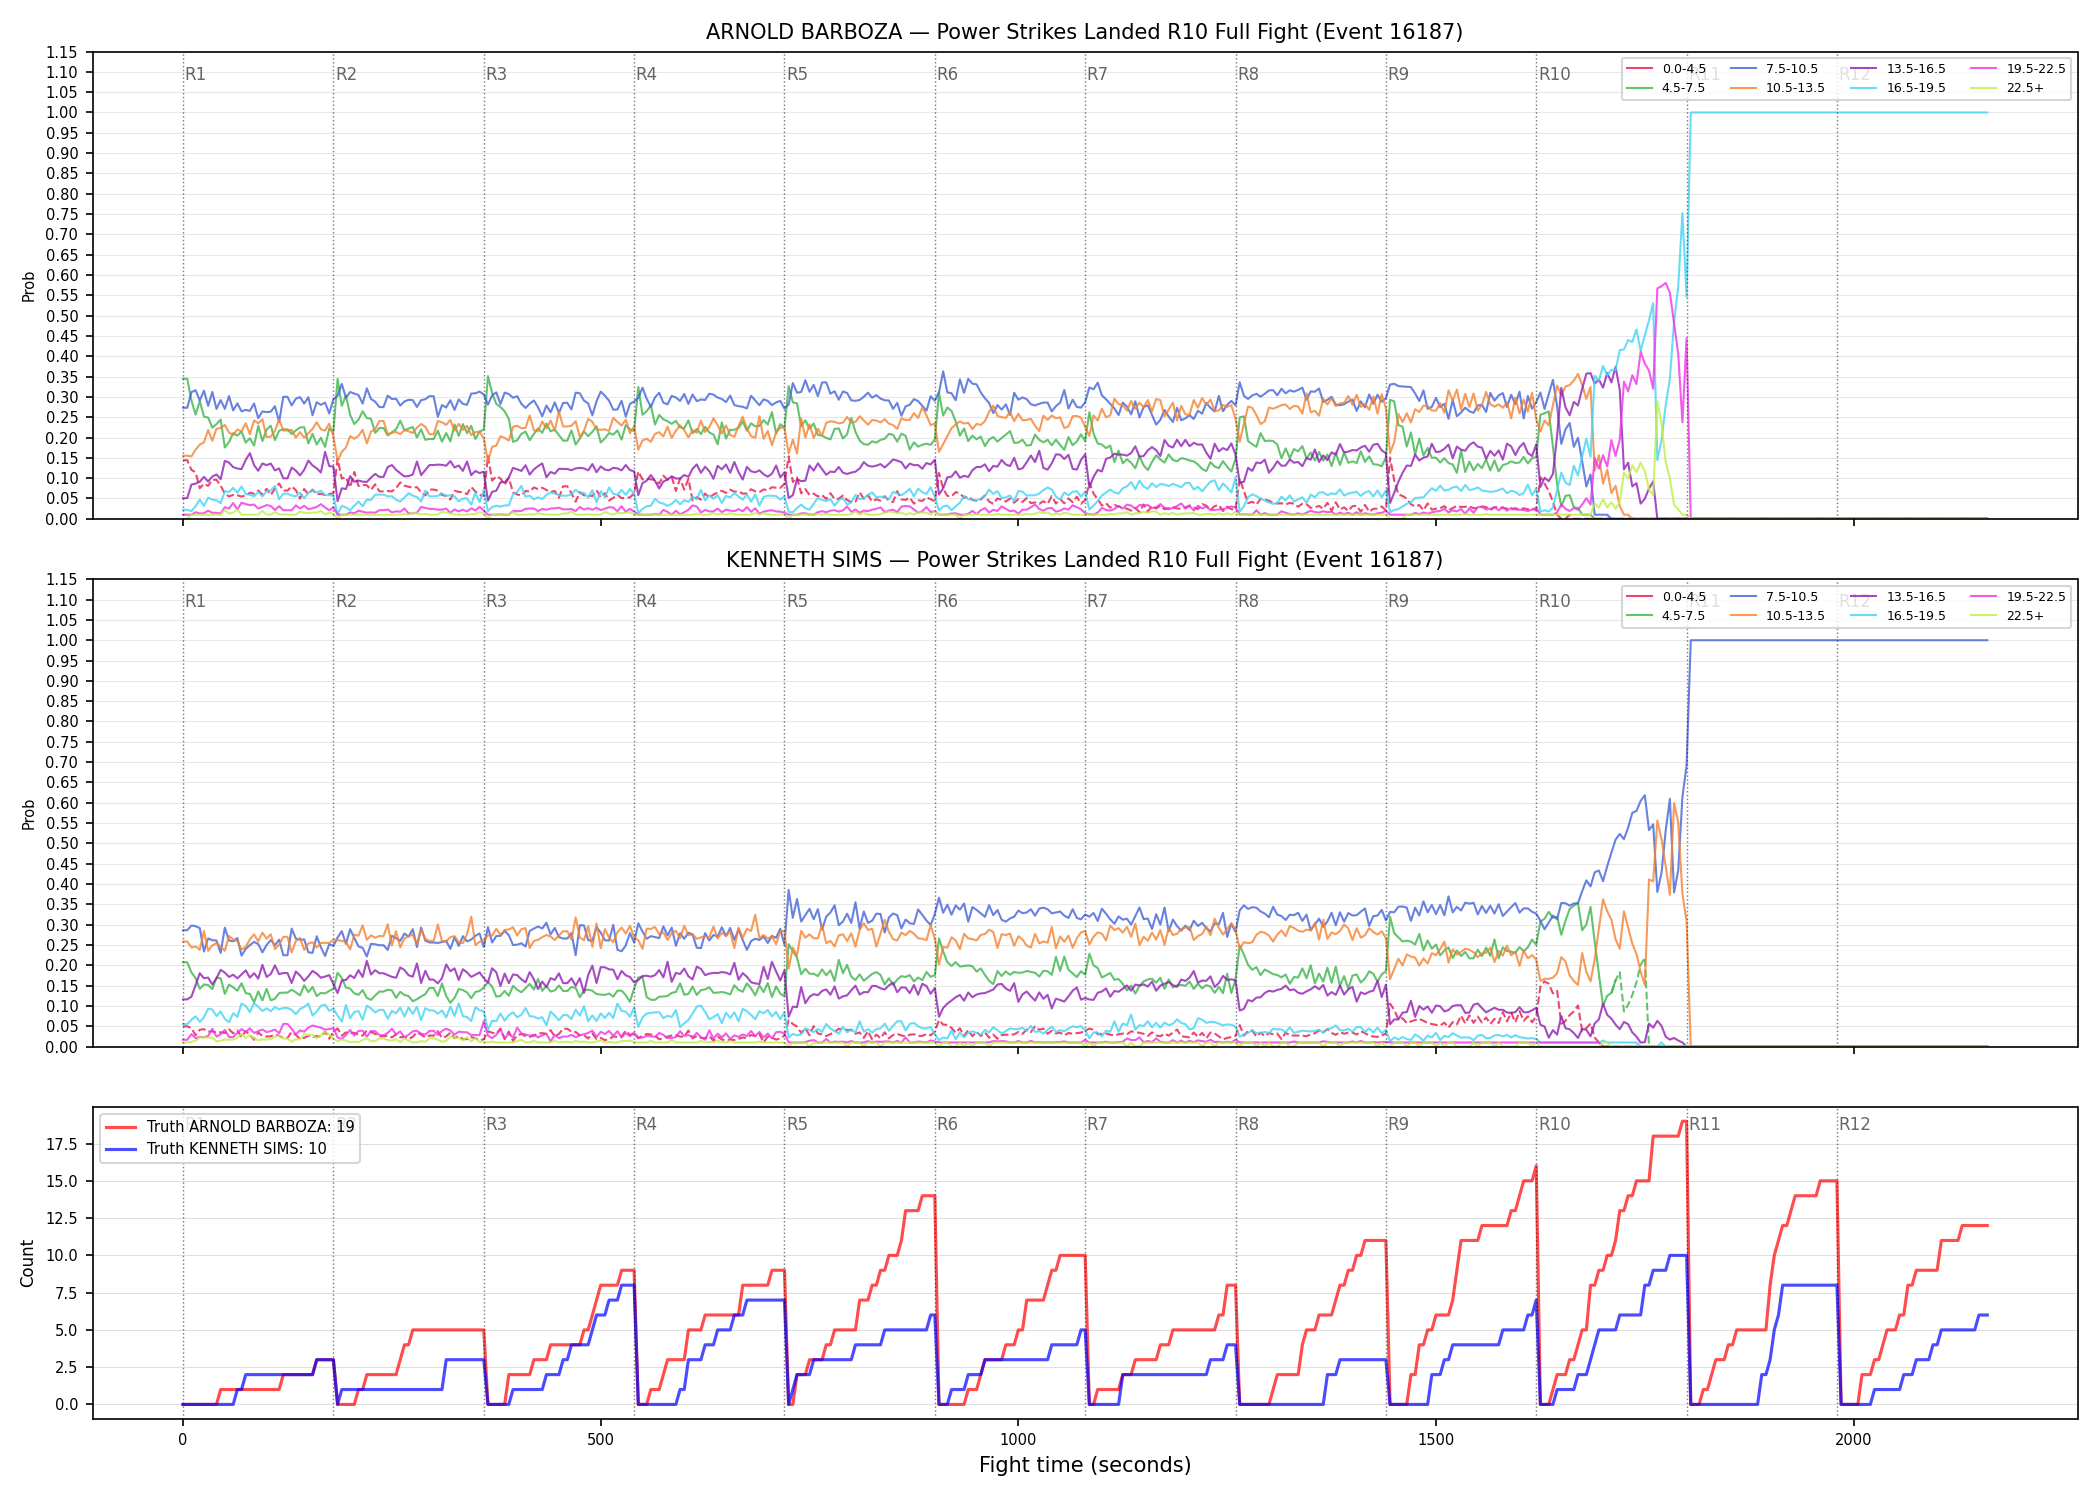
Task: Select the R4 round label in Sims chart
Action: coord(646,601)
